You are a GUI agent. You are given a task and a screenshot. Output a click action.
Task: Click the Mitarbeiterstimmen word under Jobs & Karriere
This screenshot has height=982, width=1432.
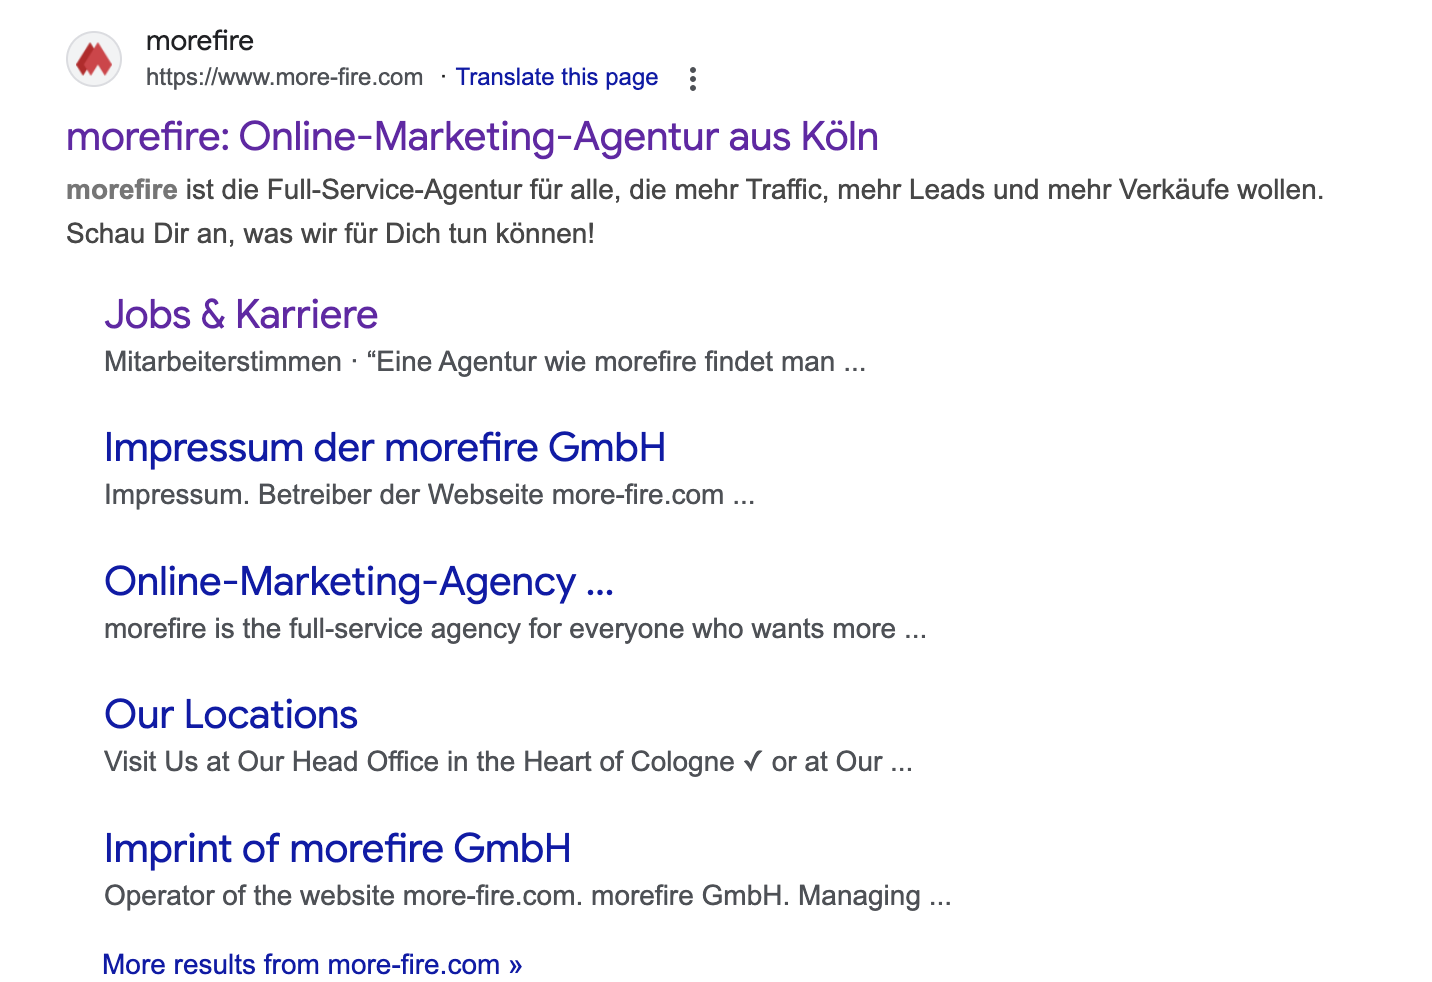(223, 362)
